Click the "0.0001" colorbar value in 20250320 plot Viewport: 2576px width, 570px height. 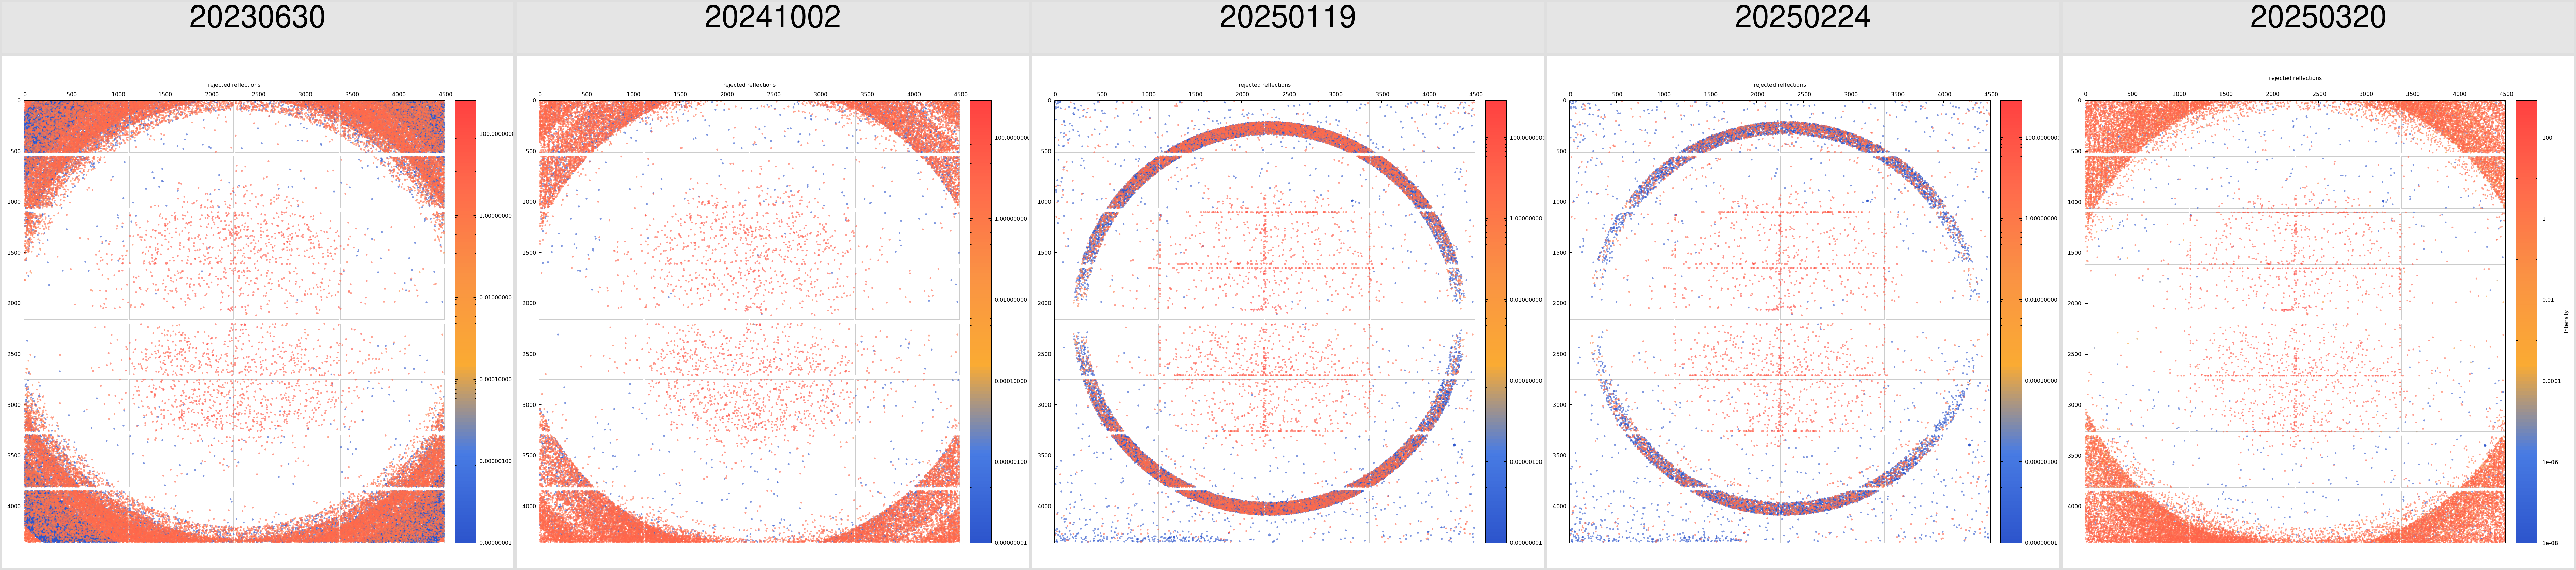[x=2551, y=381]
